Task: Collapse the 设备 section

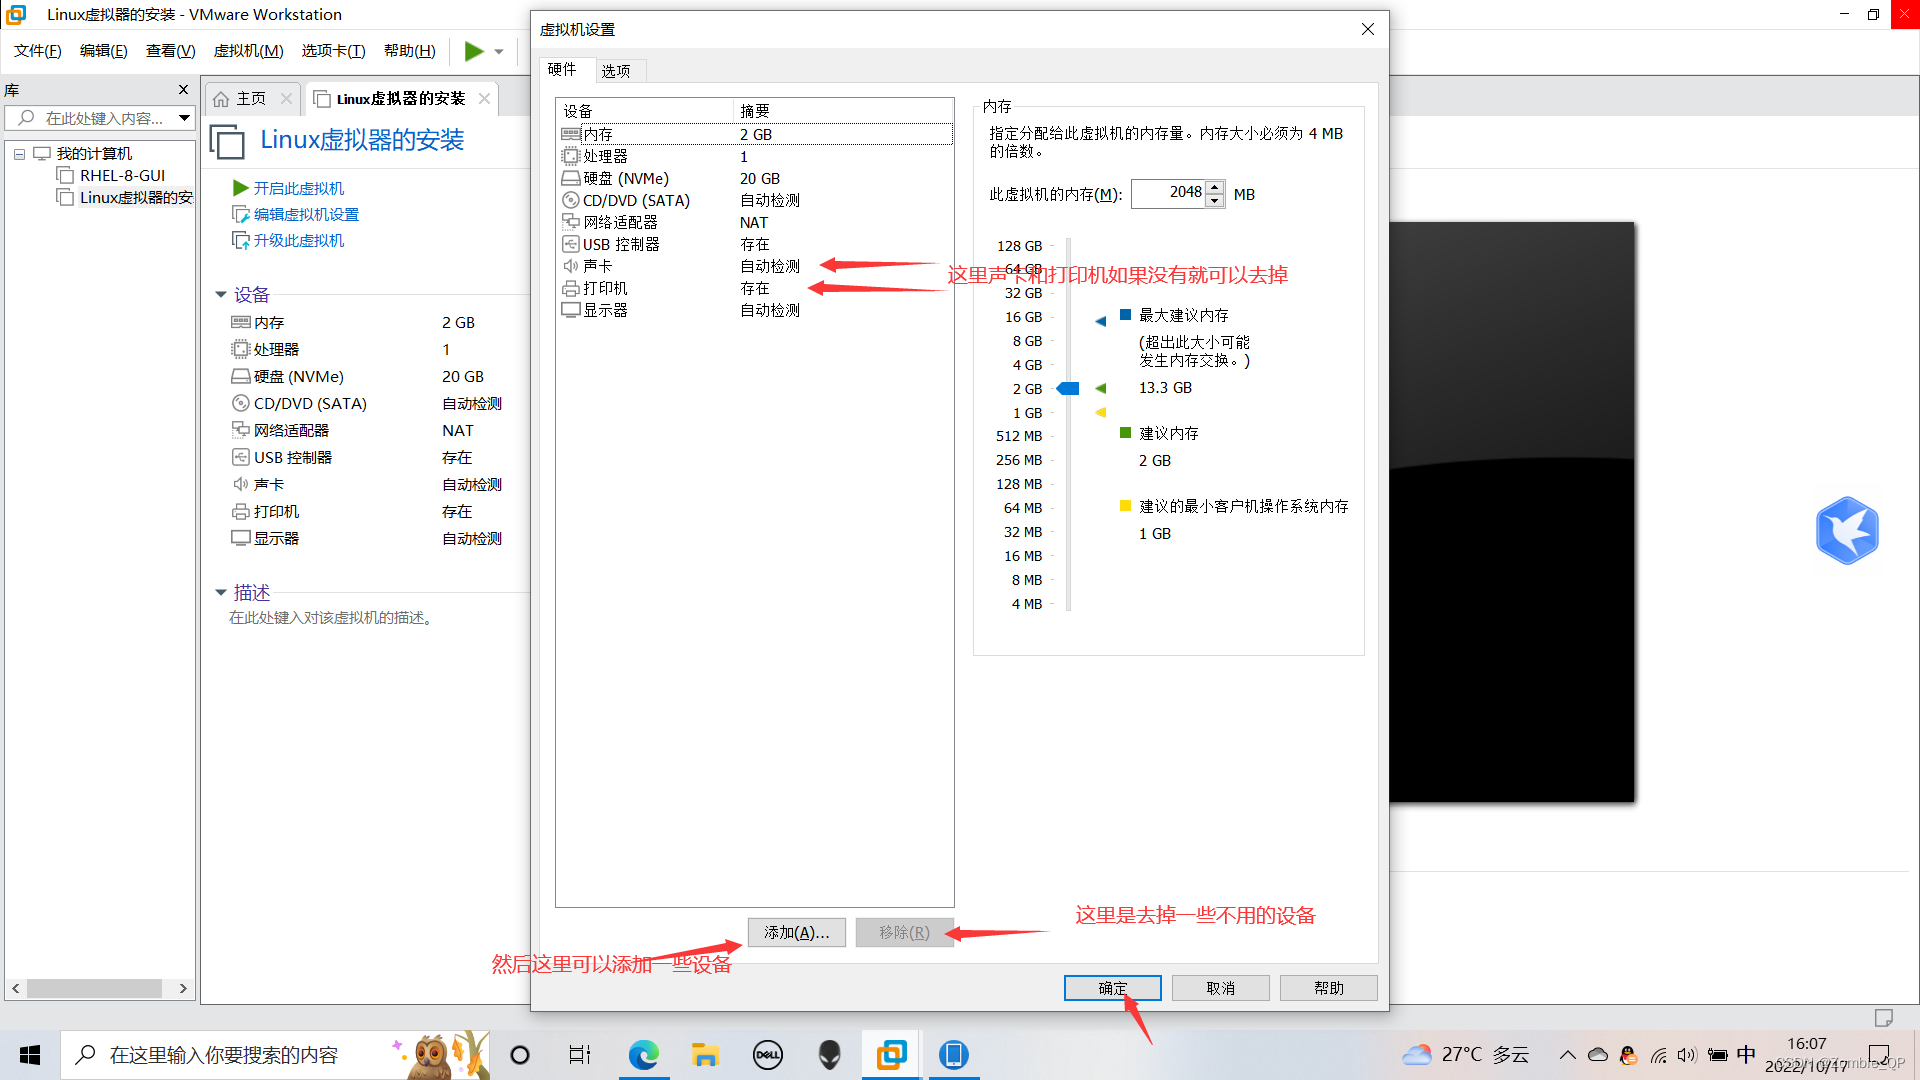Action: 221,294
